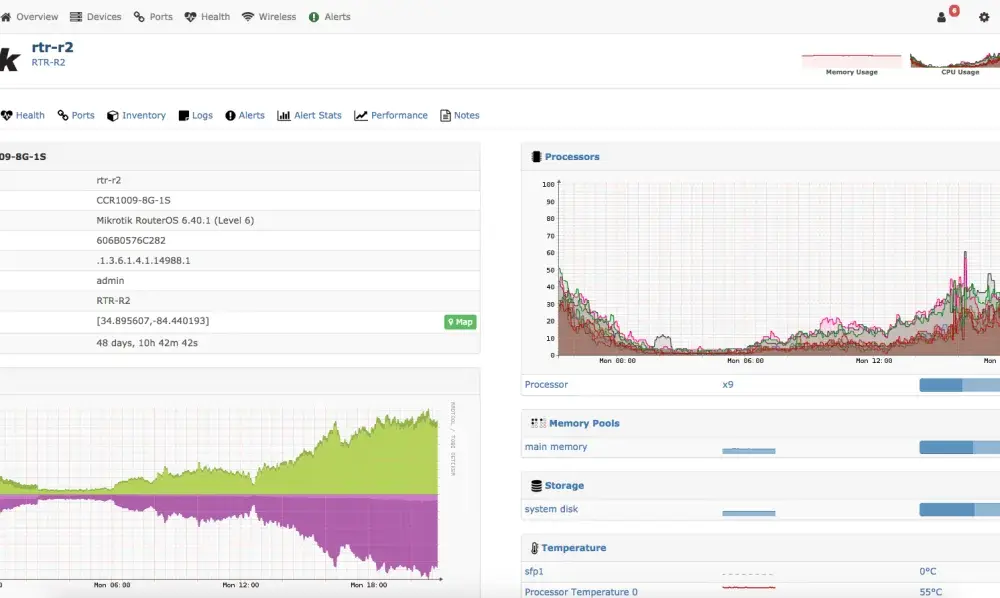Click the system disk mini sparkline
Image resolution: width=1000 pixels, height=598 pixels.
(749, 513)
